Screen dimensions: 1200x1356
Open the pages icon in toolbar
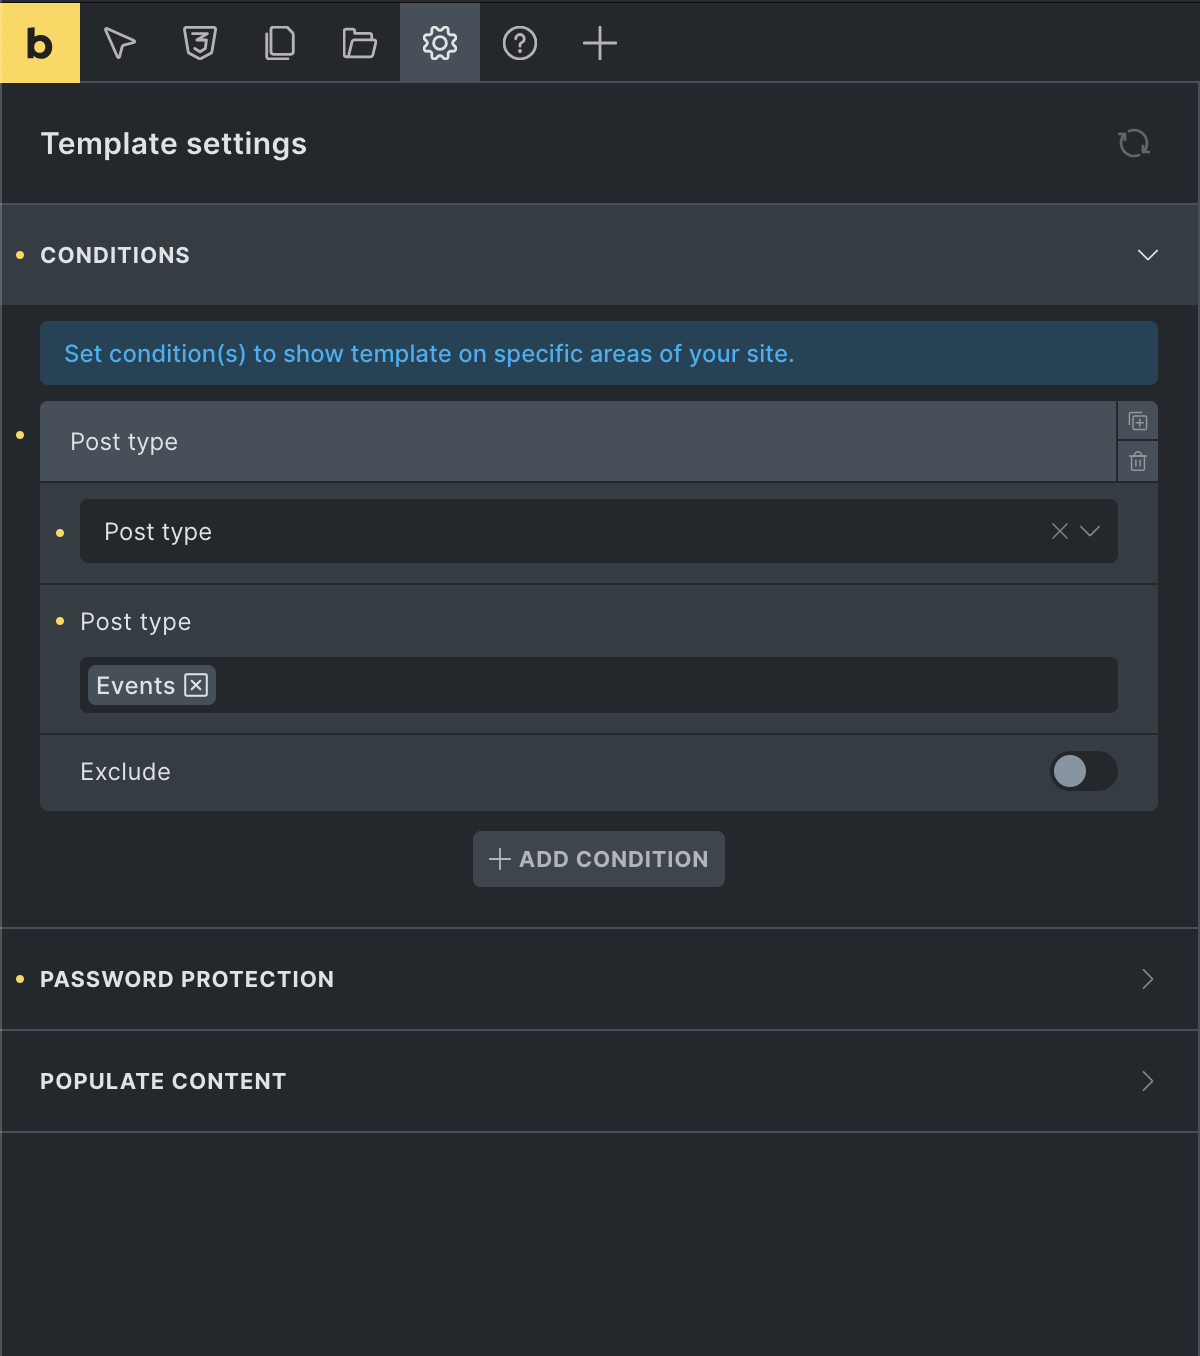[x=280, y=43]
